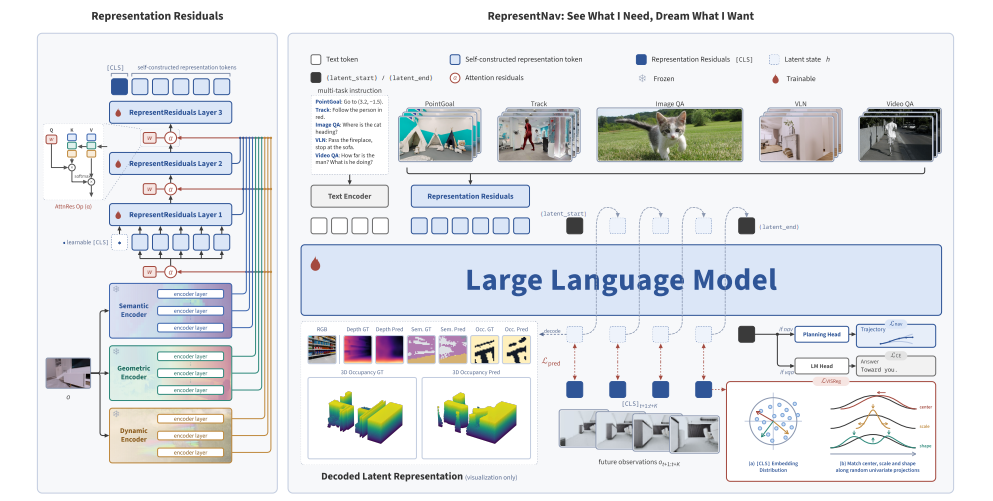Click the Depth Pred thumbnail

coord(389,349)
